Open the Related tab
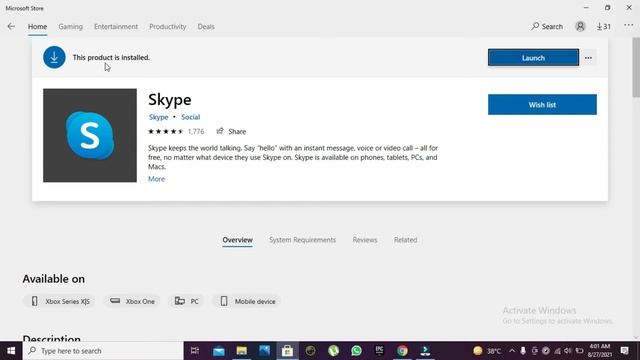The height and width of the screenshot is (360, 640). point(405,240)
